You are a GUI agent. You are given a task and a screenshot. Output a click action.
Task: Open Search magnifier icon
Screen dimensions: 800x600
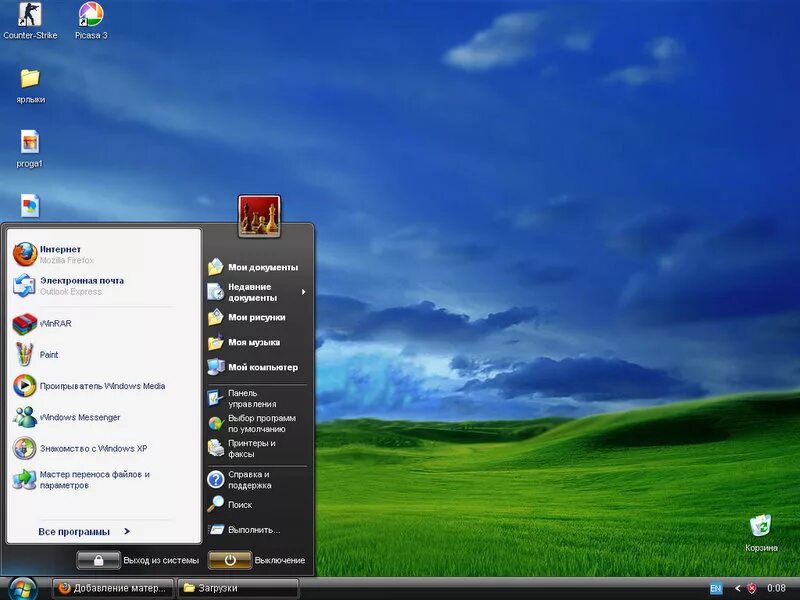[215, 504]
